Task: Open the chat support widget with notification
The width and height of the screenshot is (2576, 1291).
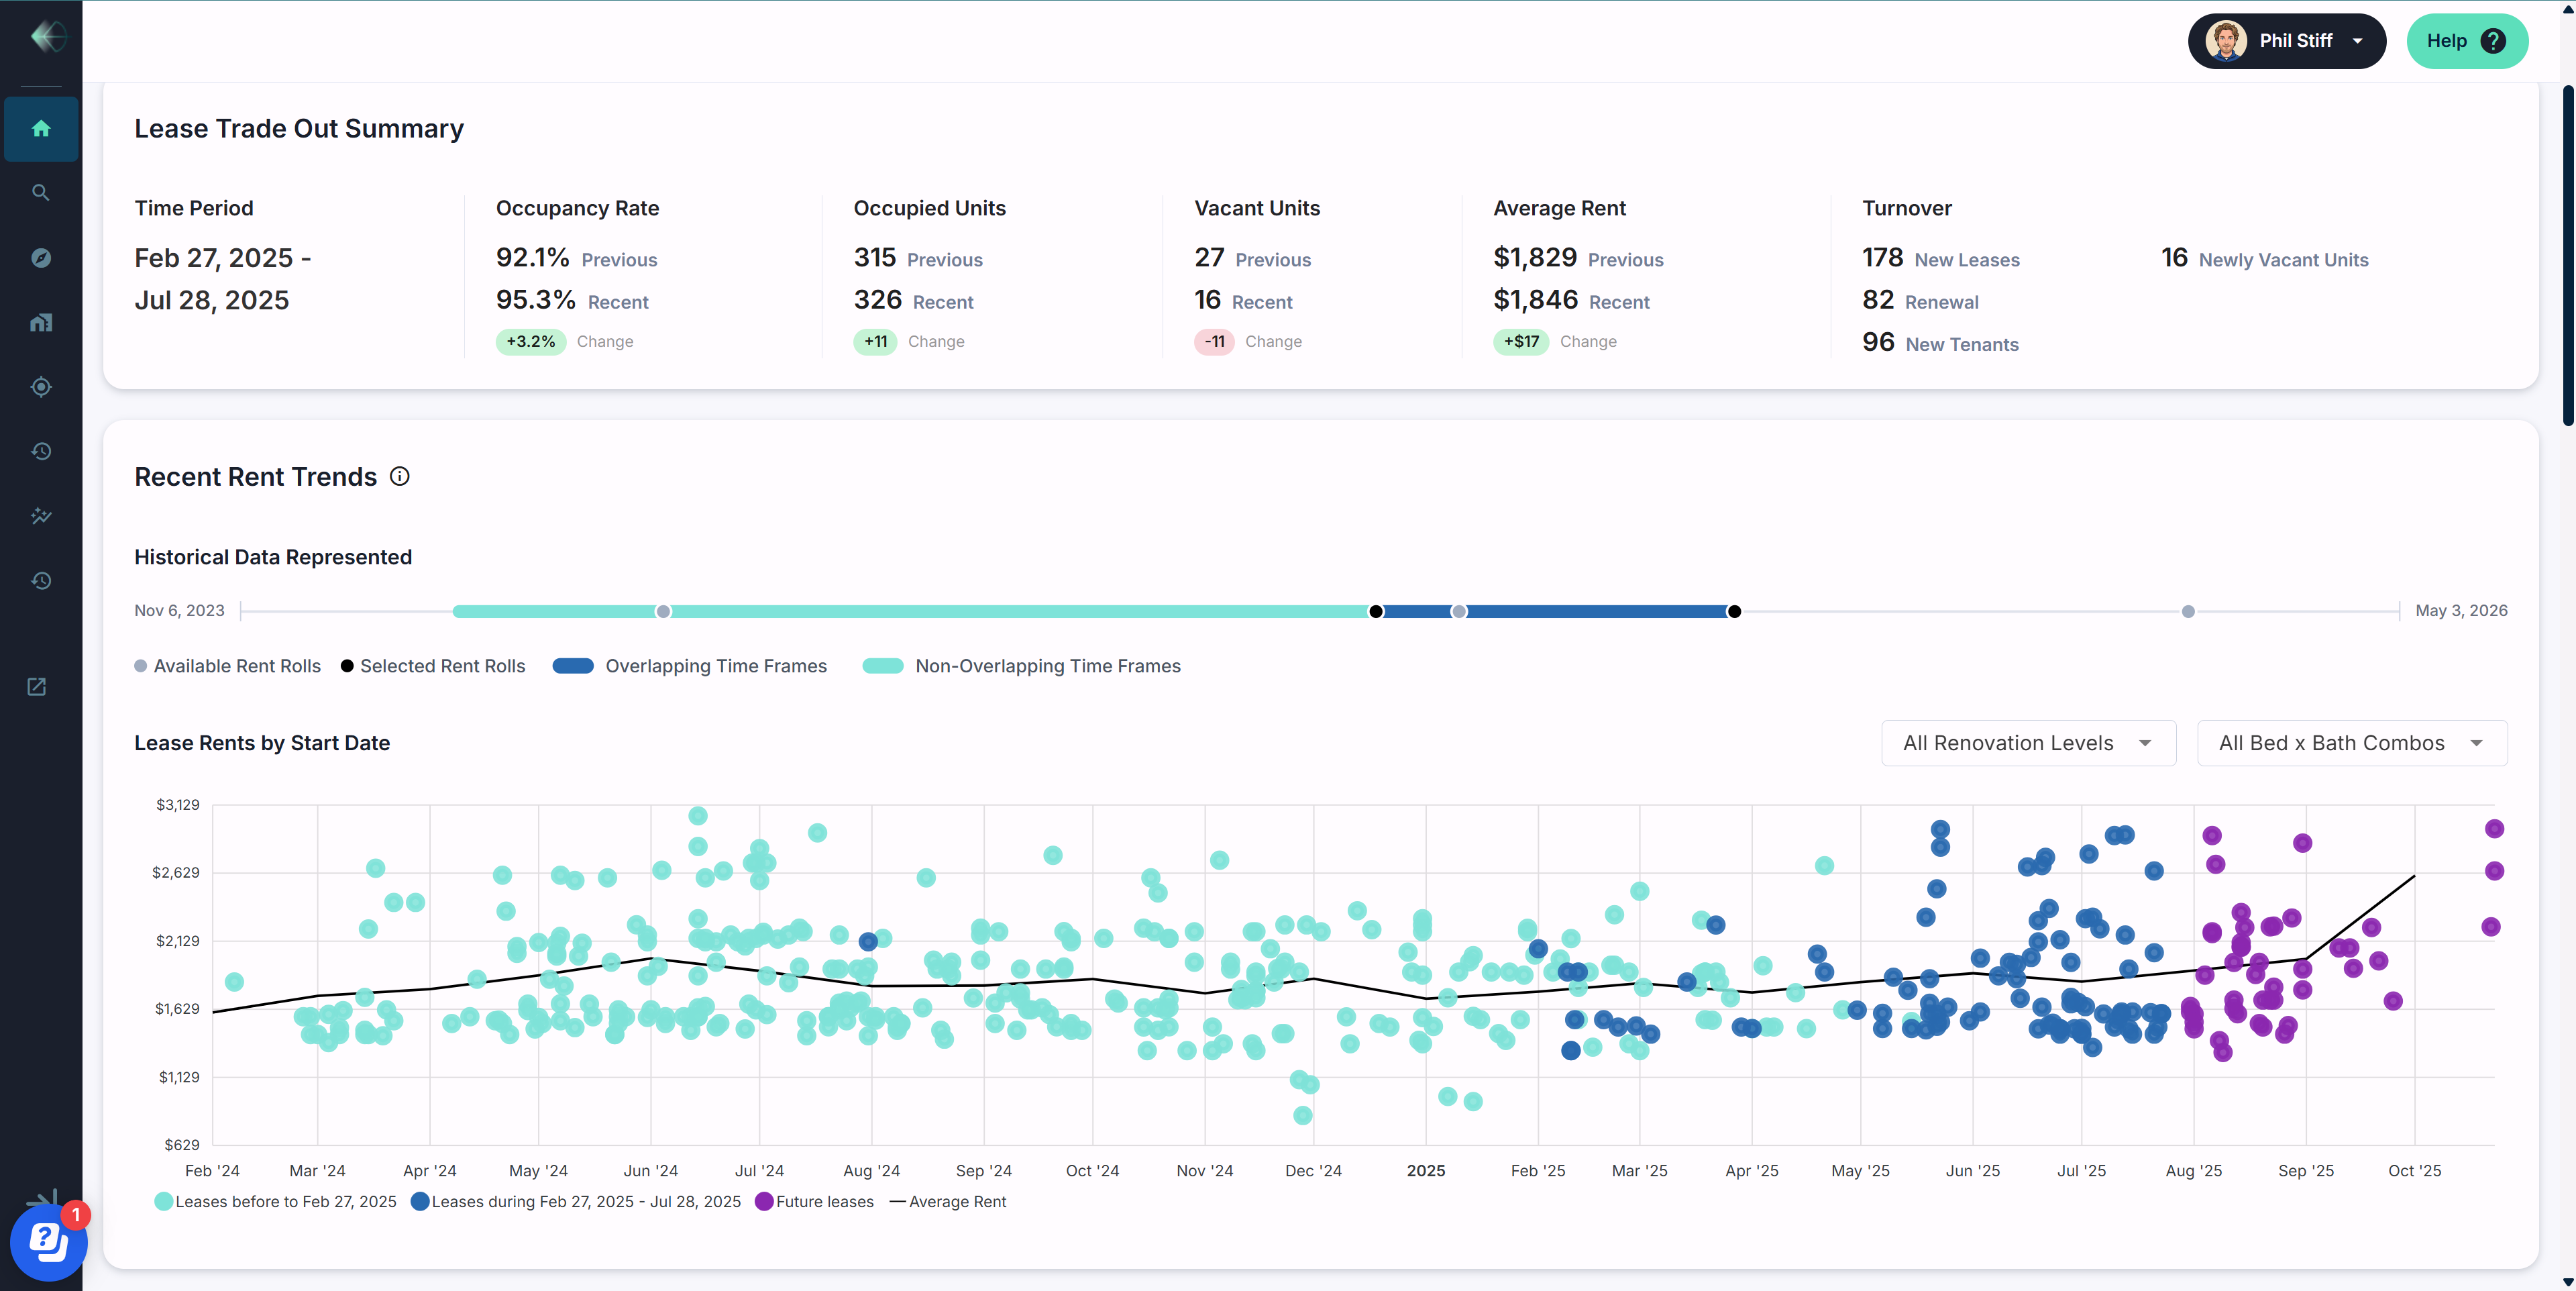Action: (47, 1243)
